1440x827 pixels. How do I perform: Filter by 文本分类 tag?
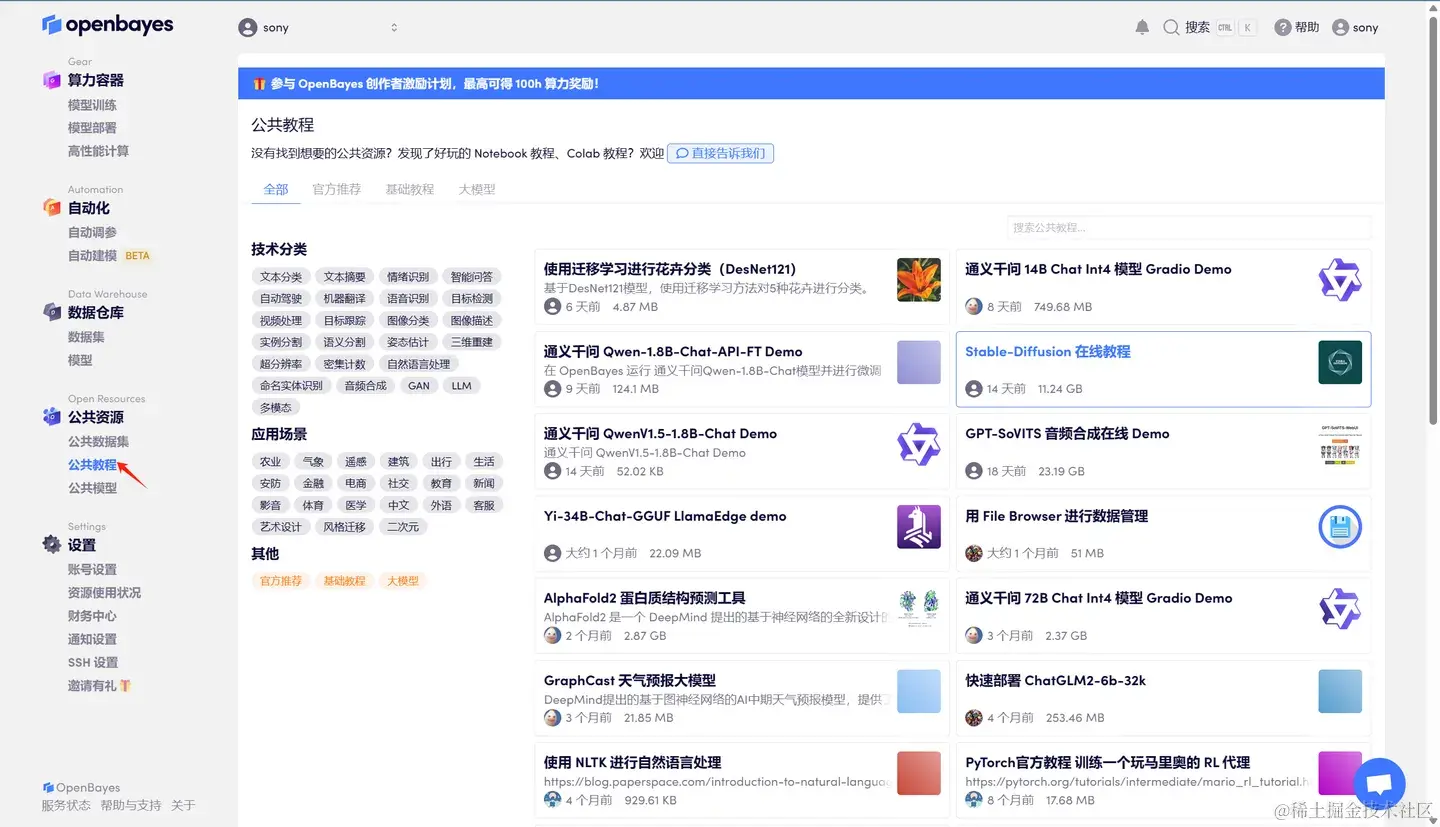(281, 277)
